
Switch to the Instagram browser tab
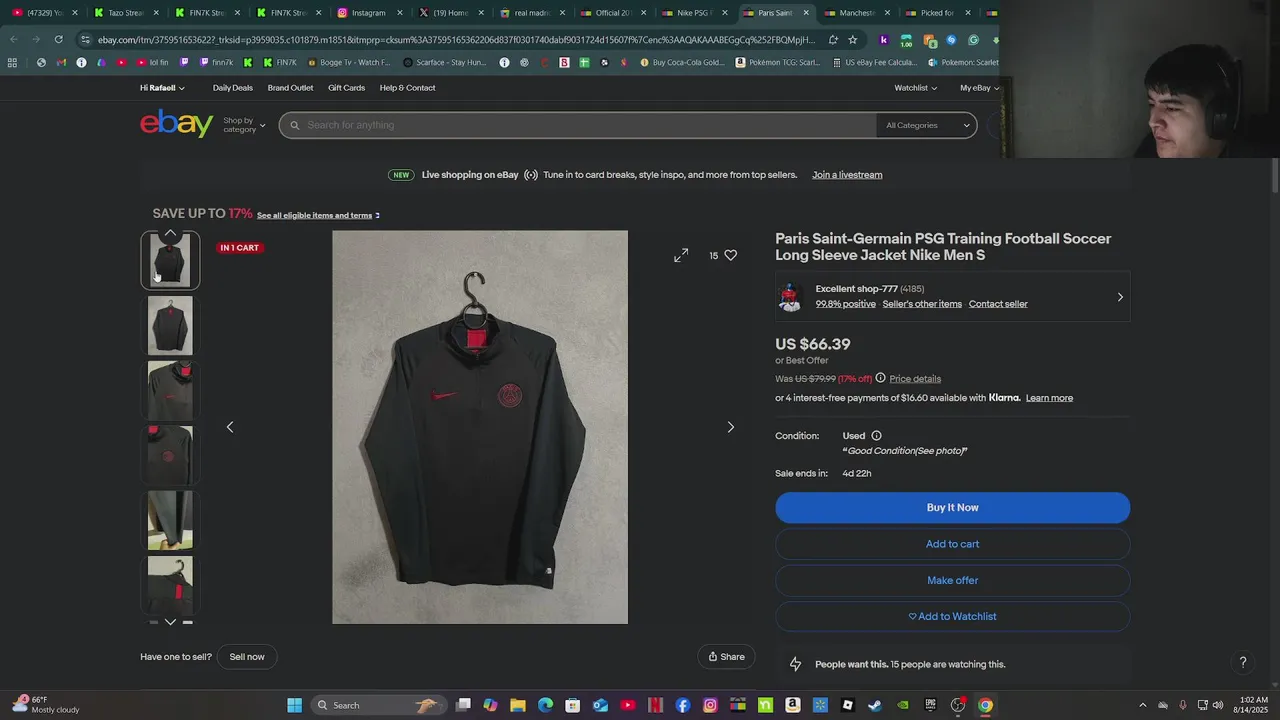click(x=369, y=13)
